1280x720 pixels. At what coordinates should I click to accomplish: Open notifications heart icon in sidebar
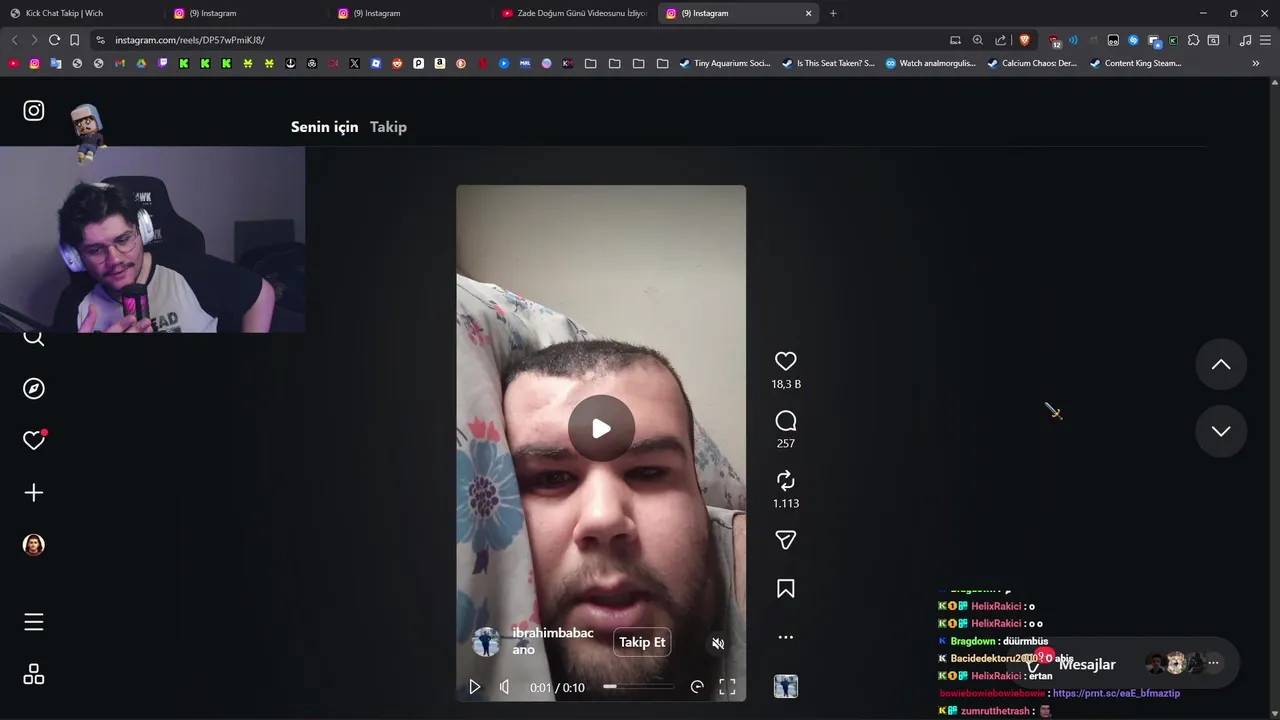pos(34,440)
